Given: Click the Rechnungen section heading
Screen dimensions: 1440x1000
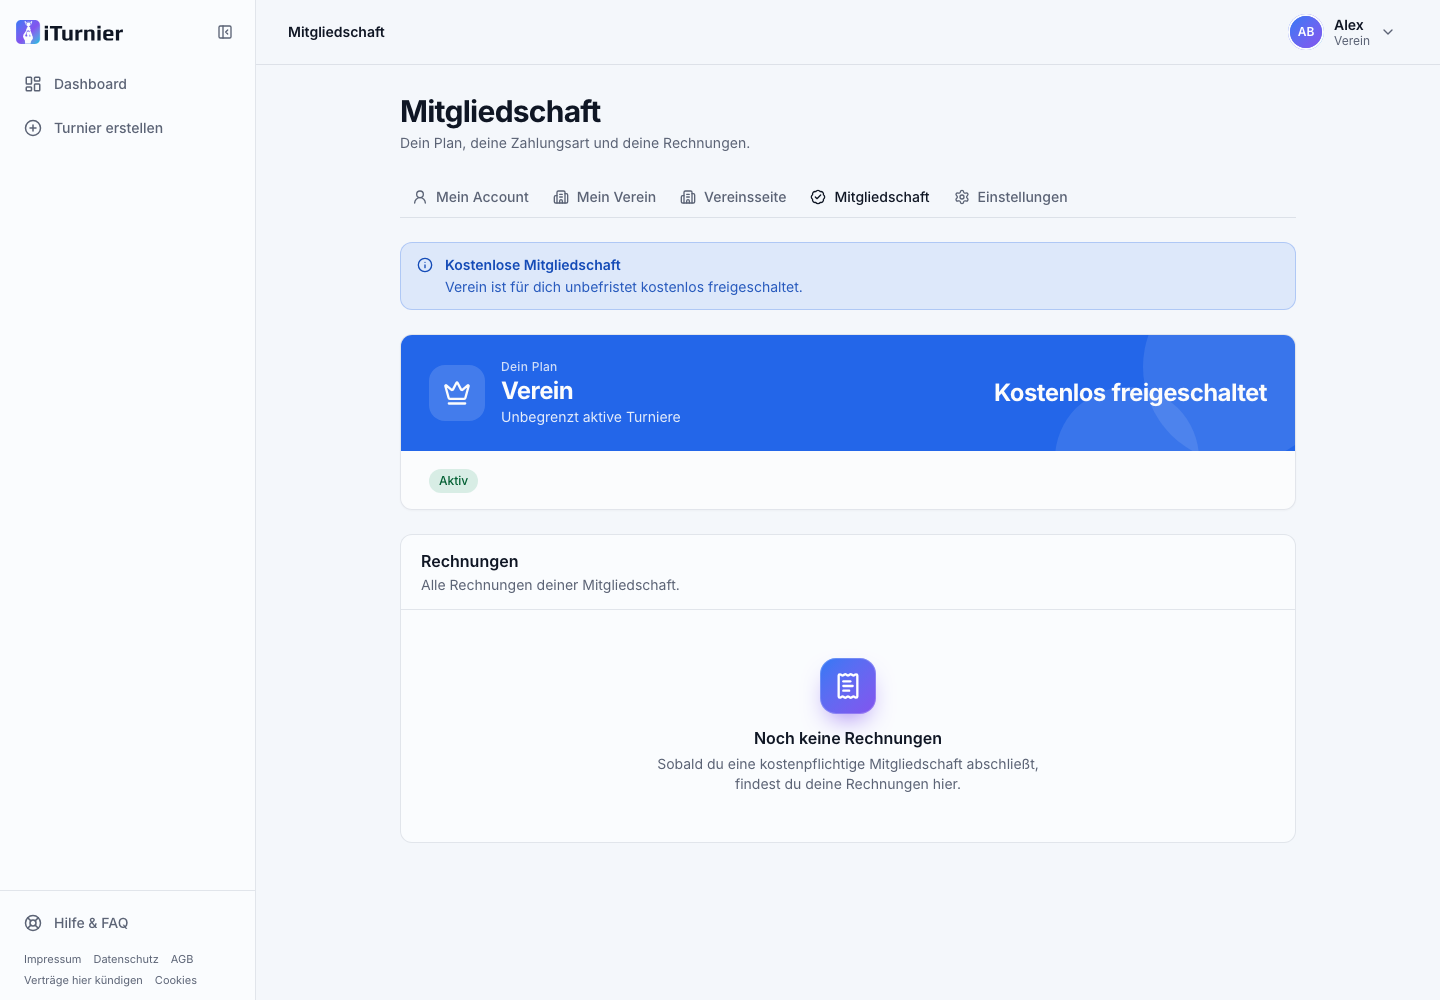Looking at the screenshot, I should (470, 561).
